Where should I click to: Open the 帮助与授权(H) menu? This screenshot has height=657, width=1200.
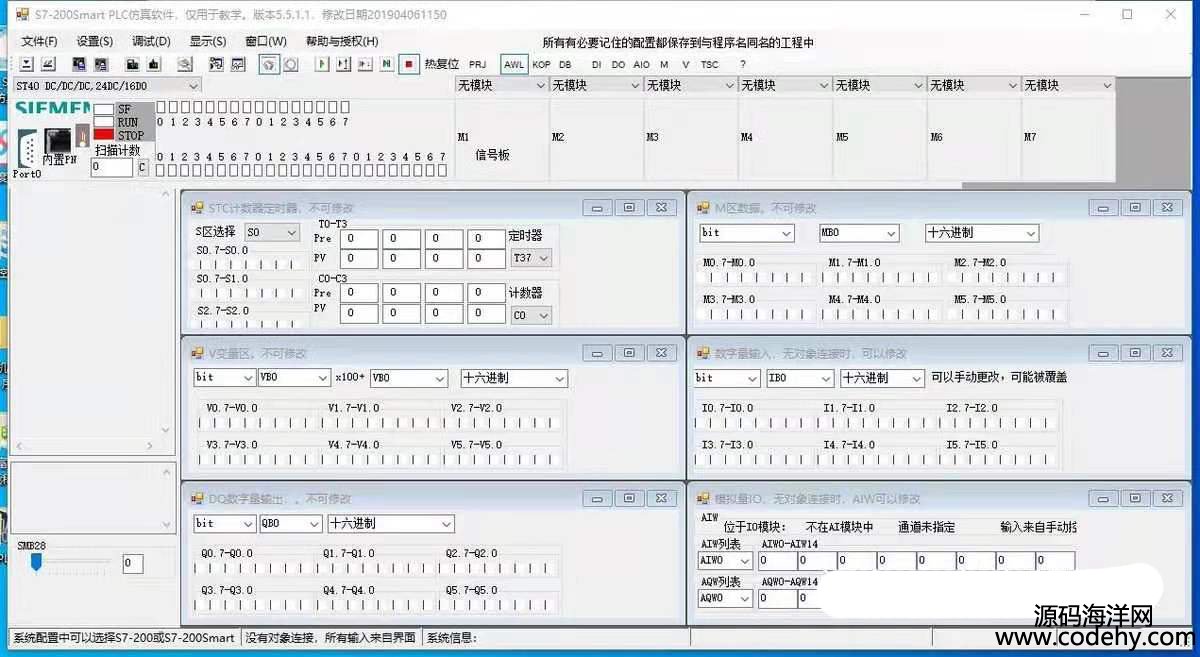click(342, 42)
